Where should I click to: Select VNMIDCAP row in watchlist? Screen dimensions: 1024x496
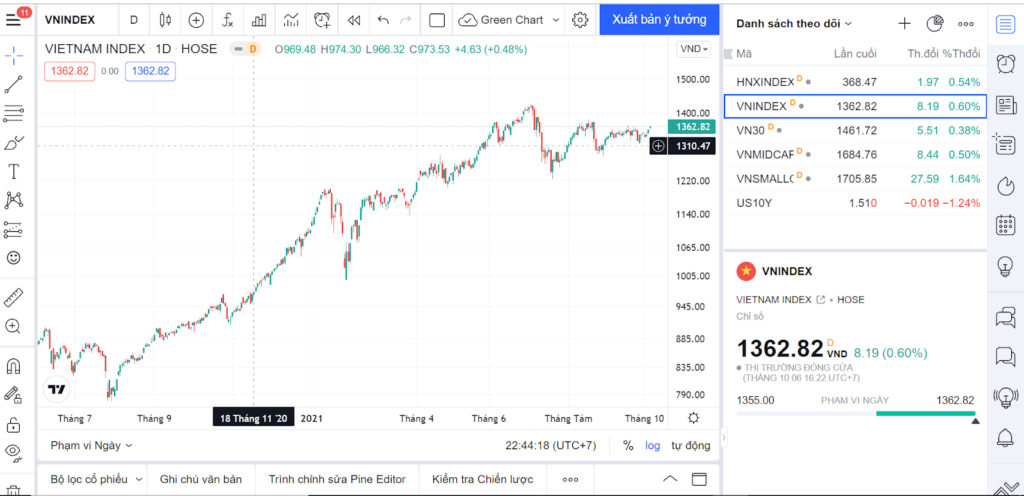(856, 154)
